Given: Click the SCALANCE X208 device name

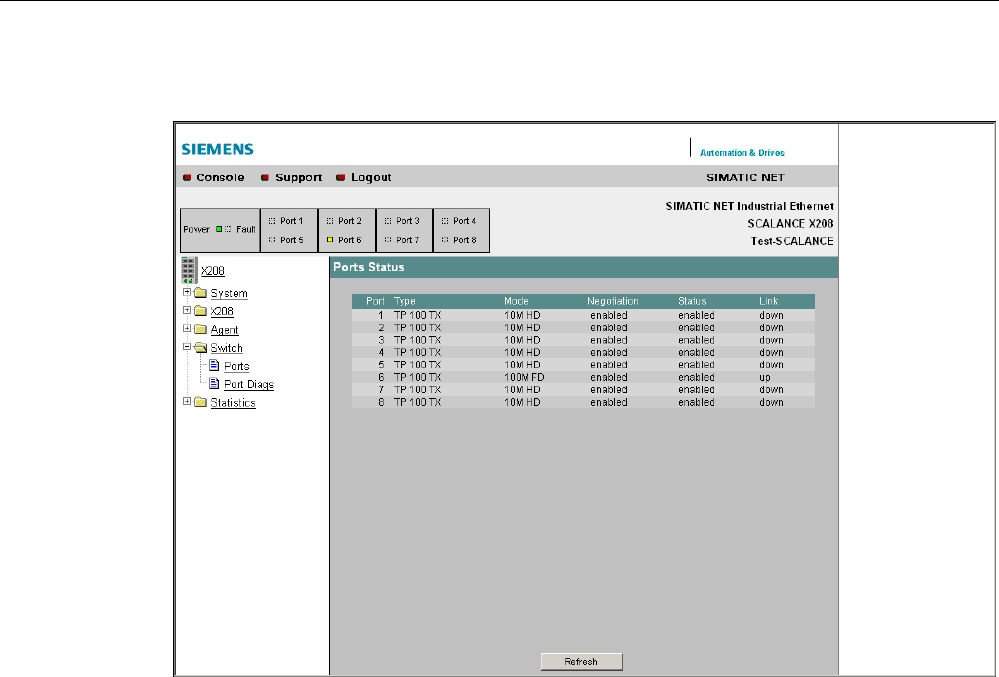Looking at the screenshot, I should tap(790, 224).
